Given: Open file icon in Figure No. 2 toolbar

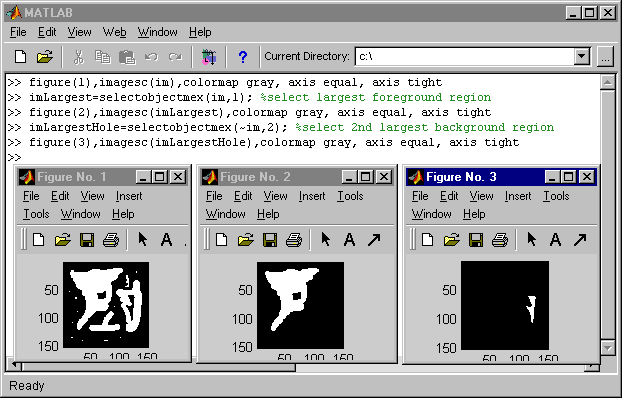Looking at the screenshot, I should (x=246, y=240).
